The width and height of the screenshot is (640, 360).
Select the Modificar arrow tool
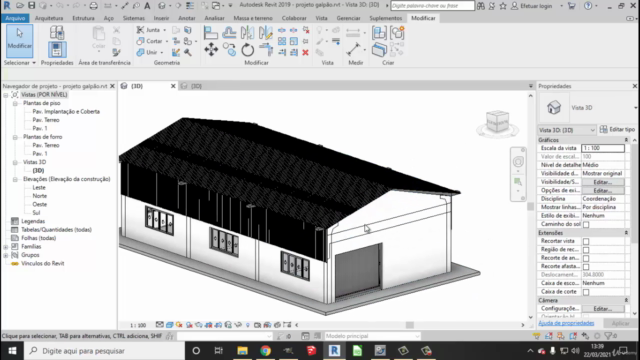[x=19, y=40]
